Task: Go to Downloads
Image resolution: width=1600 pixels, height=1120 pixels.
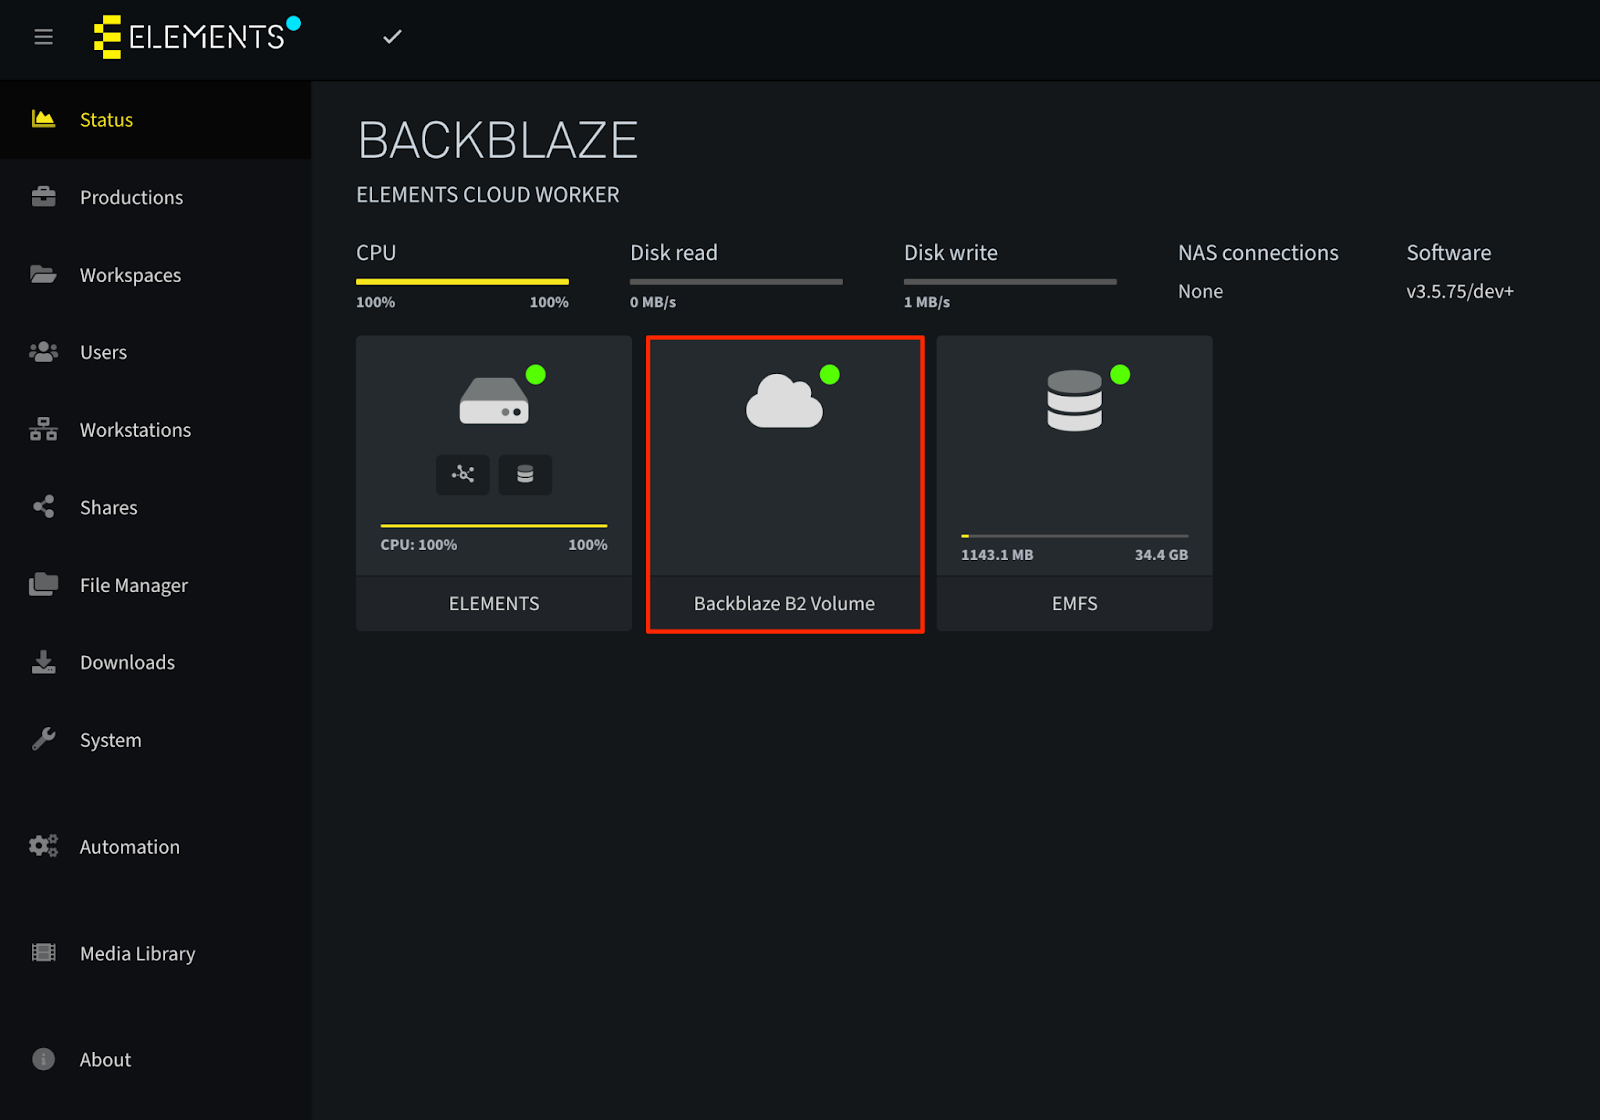Action: pyautogui.click(x=155, y=662)
